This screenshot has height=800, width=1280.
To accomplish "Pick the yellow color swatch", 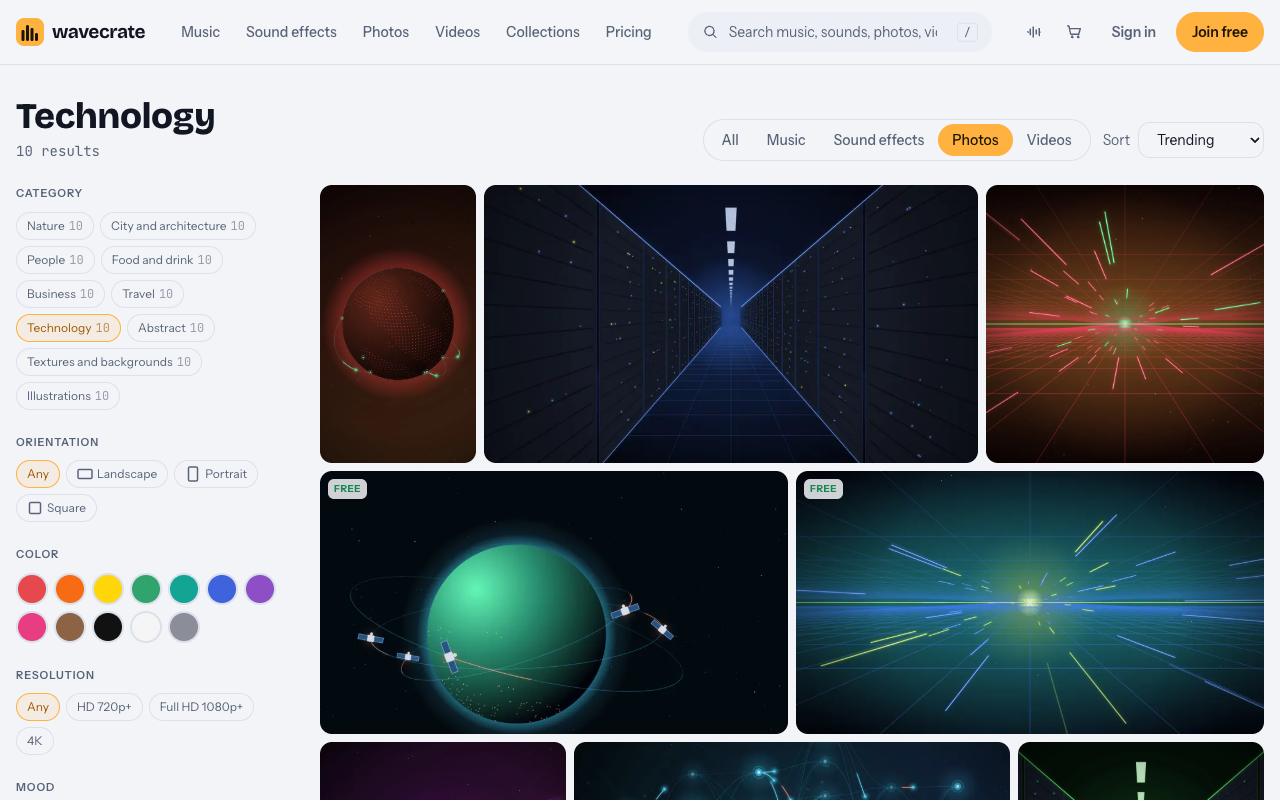I will pyautogui.click(x=108, y=589).
